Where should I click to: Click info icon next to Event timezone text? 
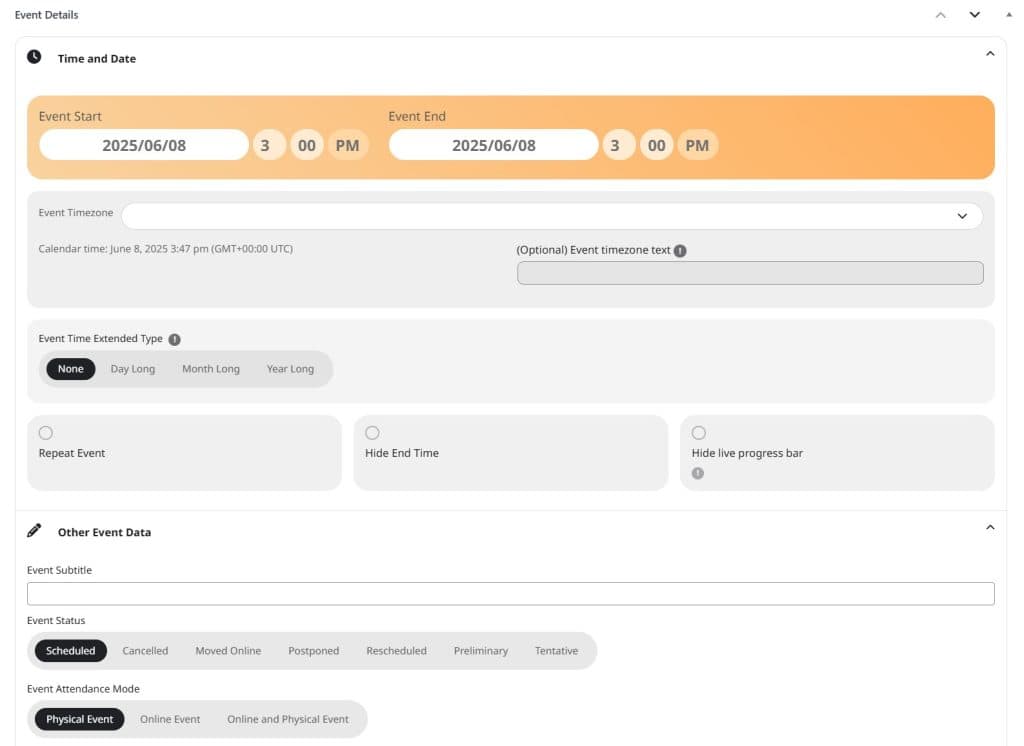pos(680,251)
